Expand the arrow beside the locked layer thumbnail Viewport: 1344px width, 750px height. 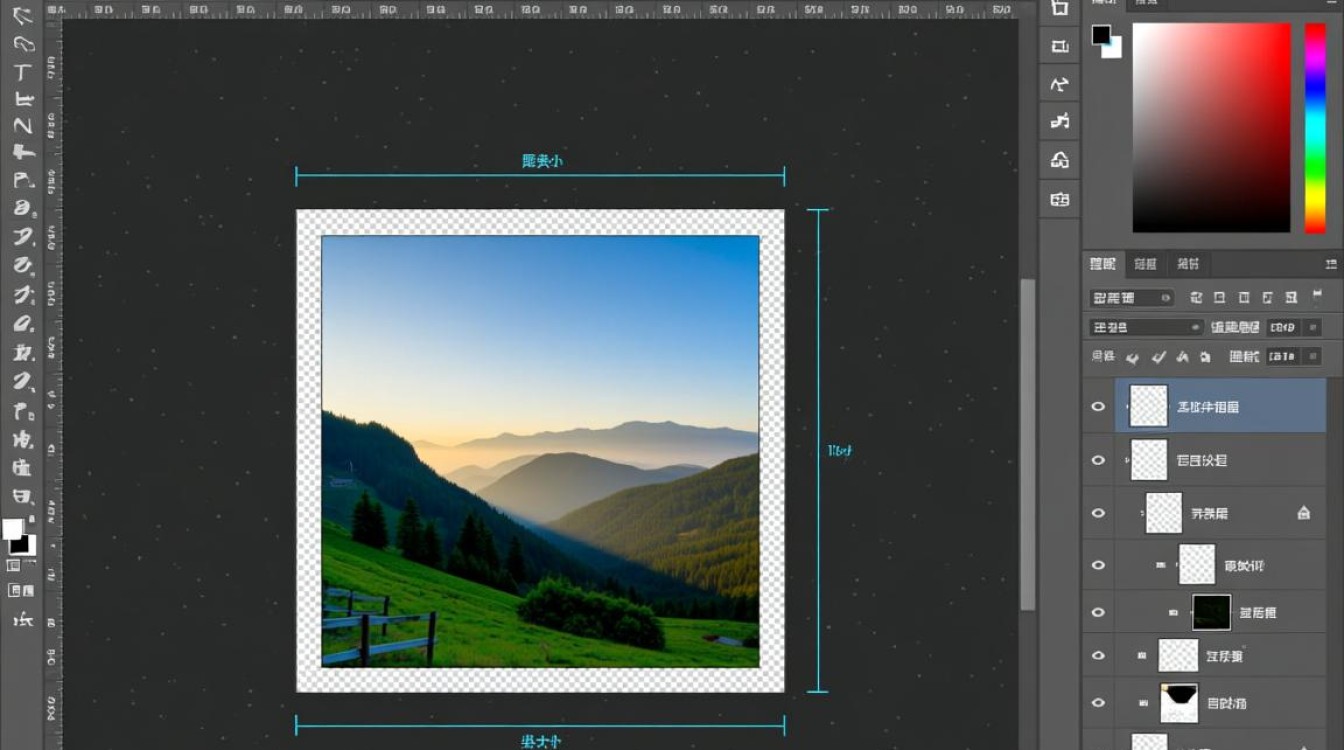click(1142, 513)
